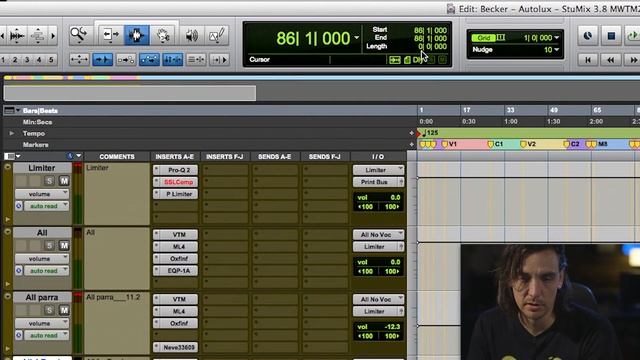Open Limiter track auto read dropdown
The image size is (640, 360).
pos(47,206)
